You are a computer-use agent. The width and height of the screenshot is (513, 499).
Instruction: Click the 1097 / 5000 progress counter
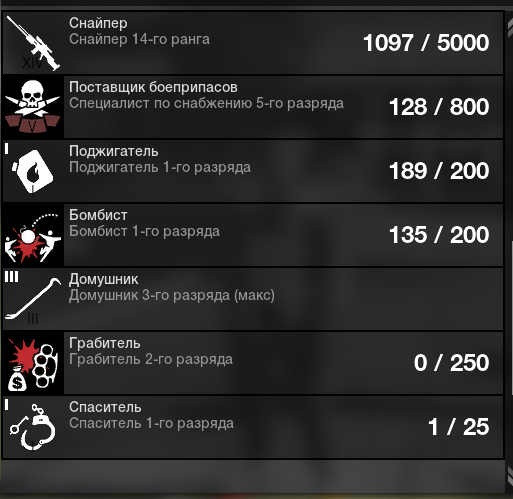tap(426, 43)
